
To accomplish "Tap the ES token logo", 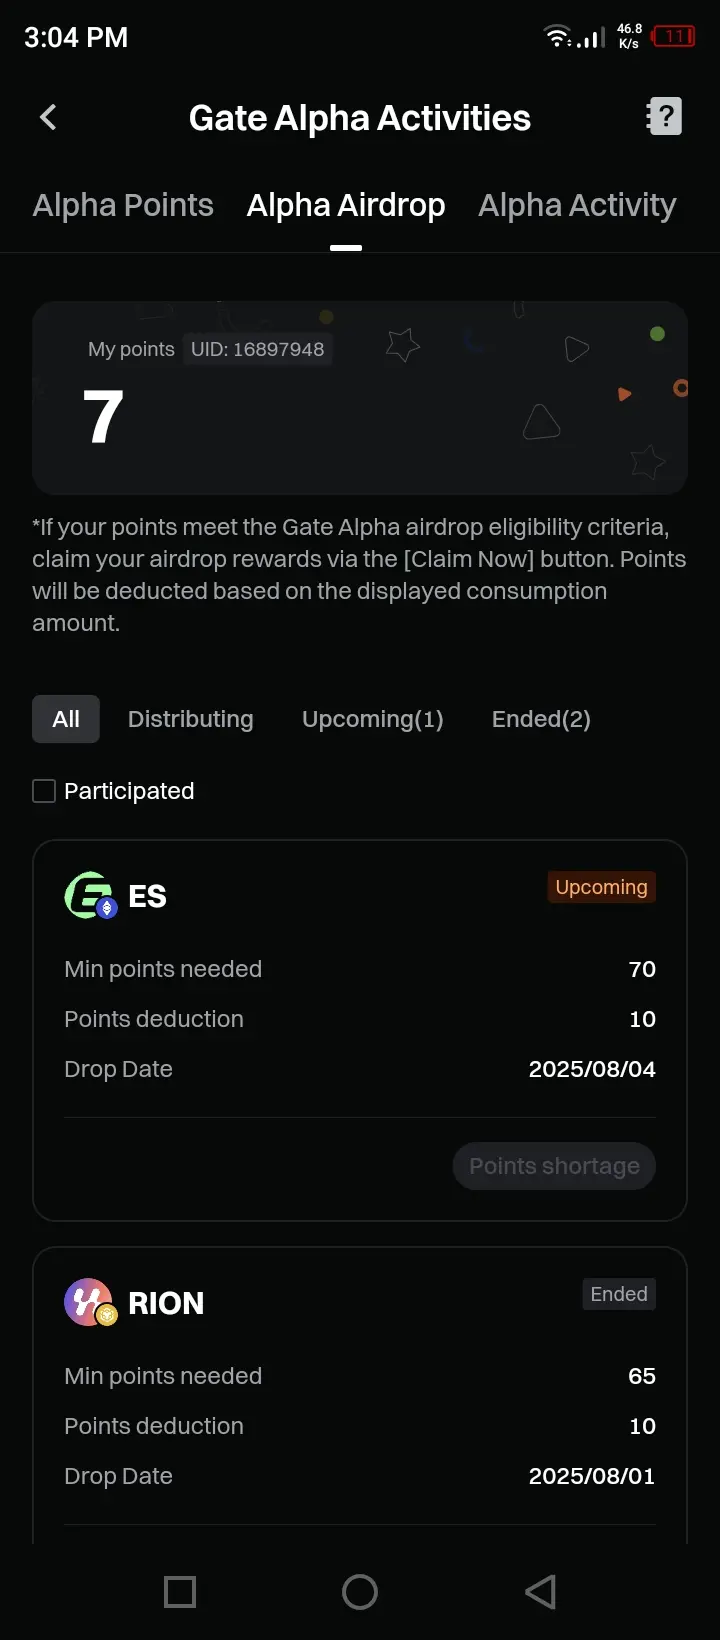I will [92, 895].
